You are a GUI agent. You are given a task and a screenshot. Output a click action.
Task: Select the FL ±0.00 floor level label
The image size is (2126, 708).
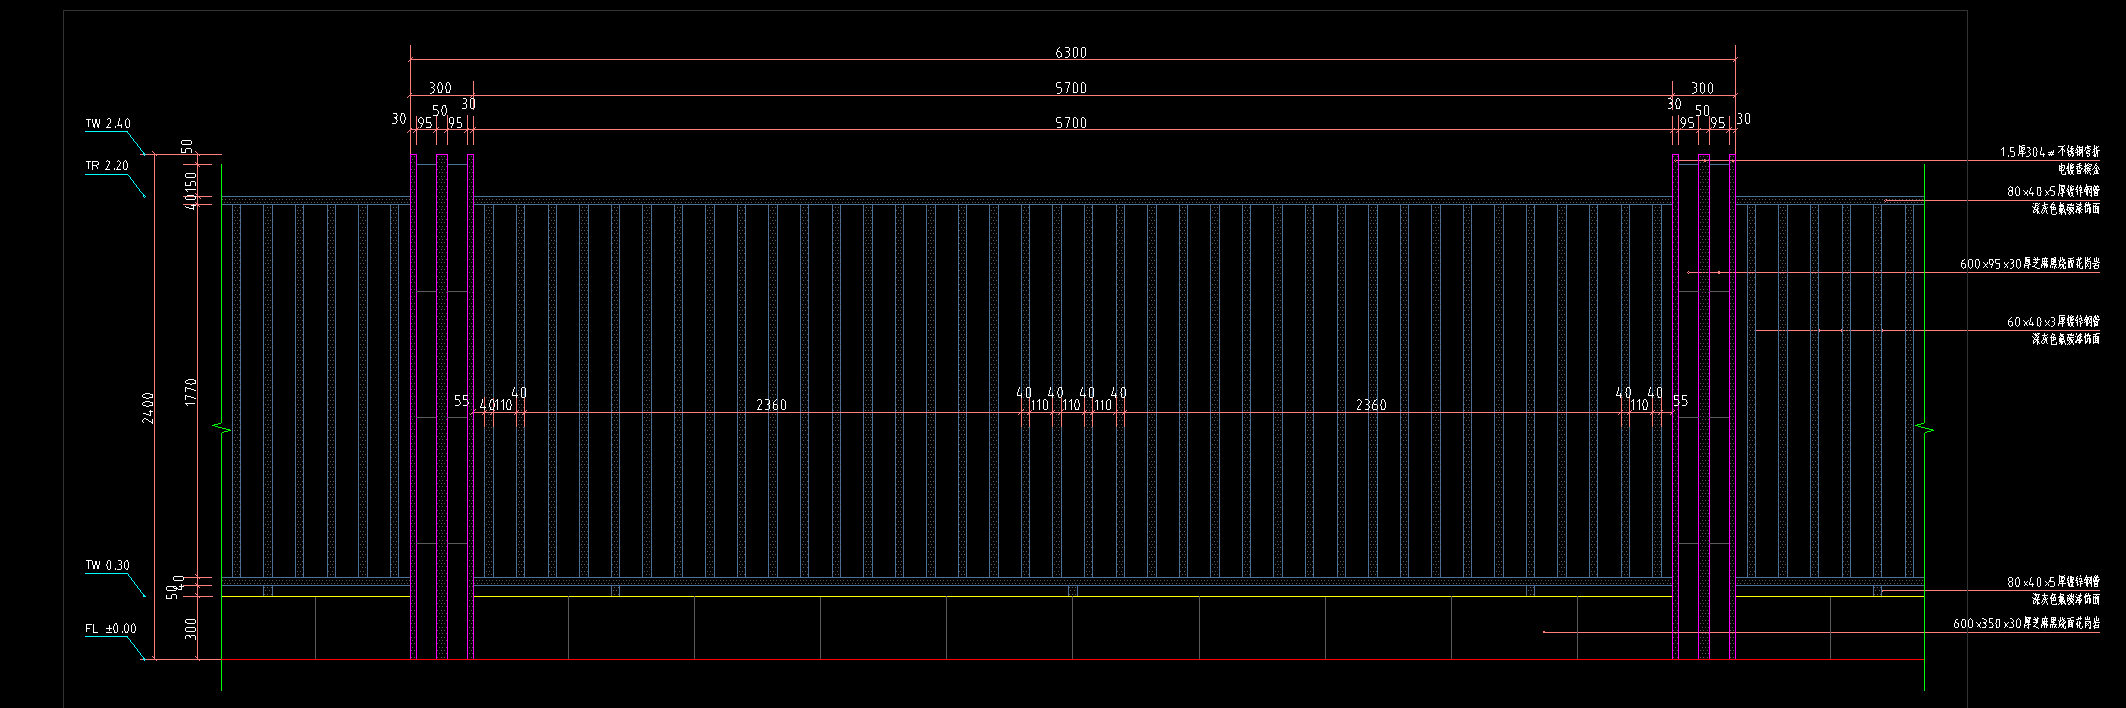[x=110, y=629]
